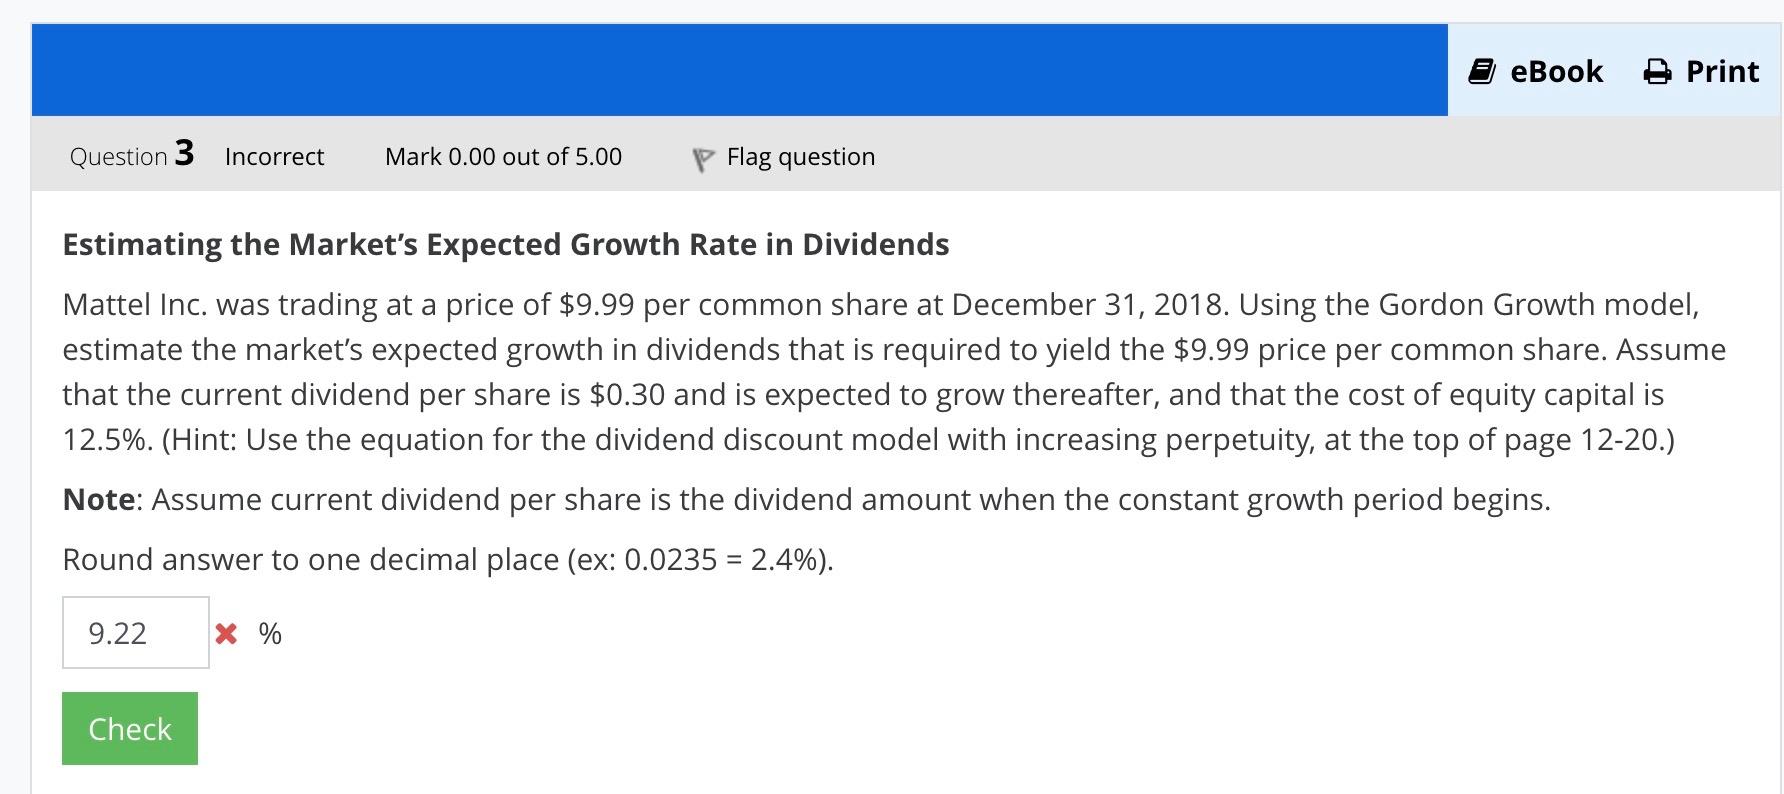The width and height of the screenshot is (1784, 794).
Task: Click the answer input containing 9.22
Action: [135, 632]
